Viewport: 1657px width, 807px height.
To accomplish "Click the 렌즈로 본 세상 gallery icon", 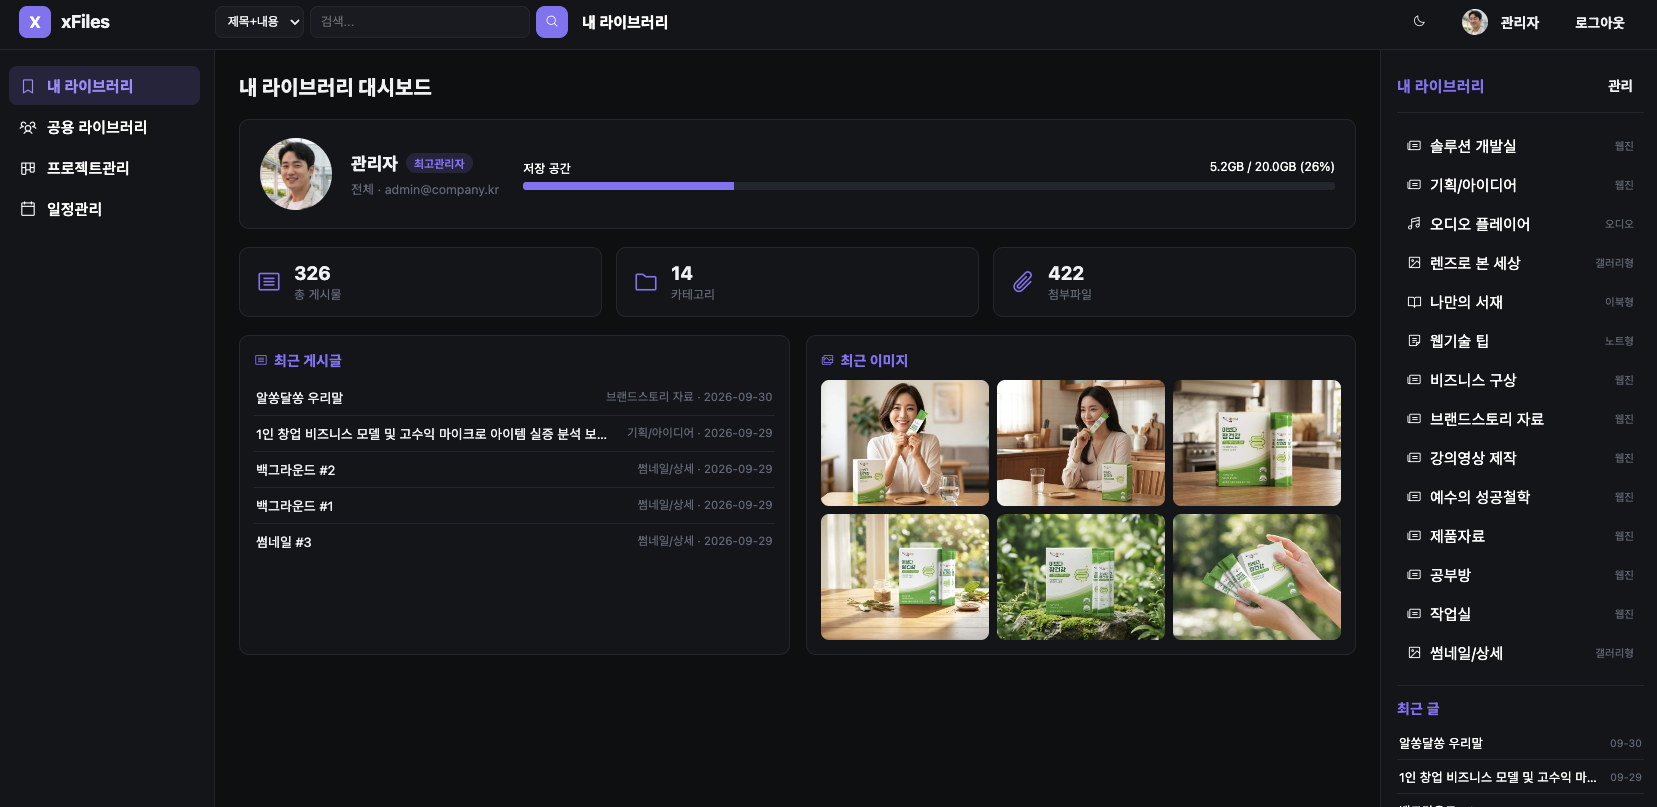I will tap(1414, 263).
